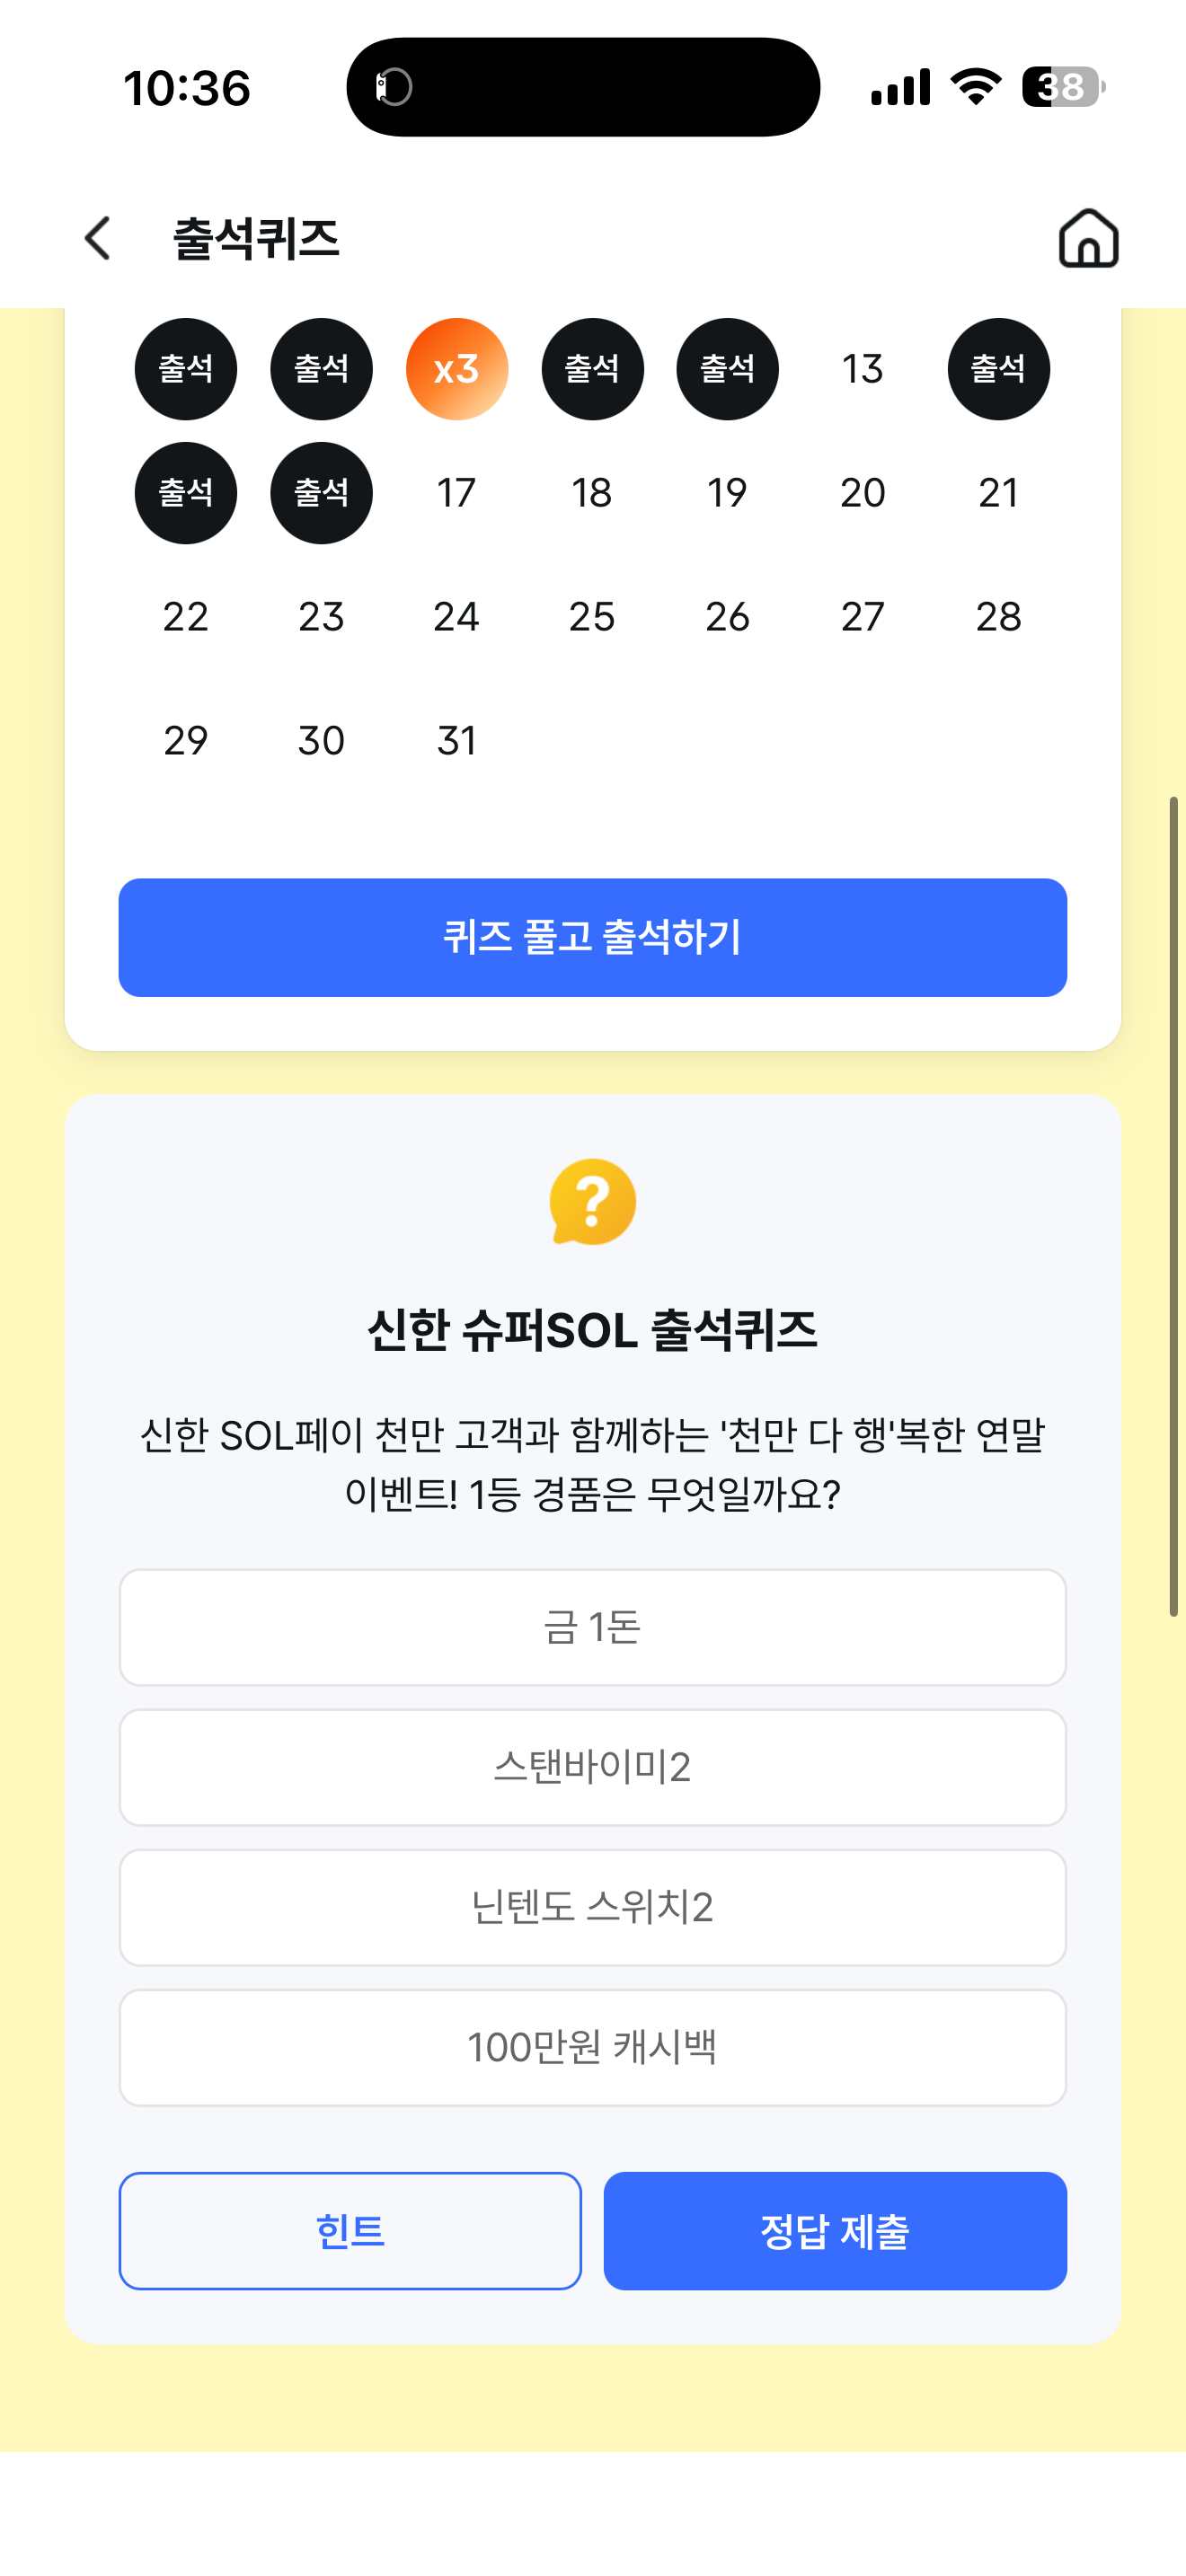Tap the Wi-Fi status icon
This screenshot has height=2576, width=1186.
[x=976, y=87]
